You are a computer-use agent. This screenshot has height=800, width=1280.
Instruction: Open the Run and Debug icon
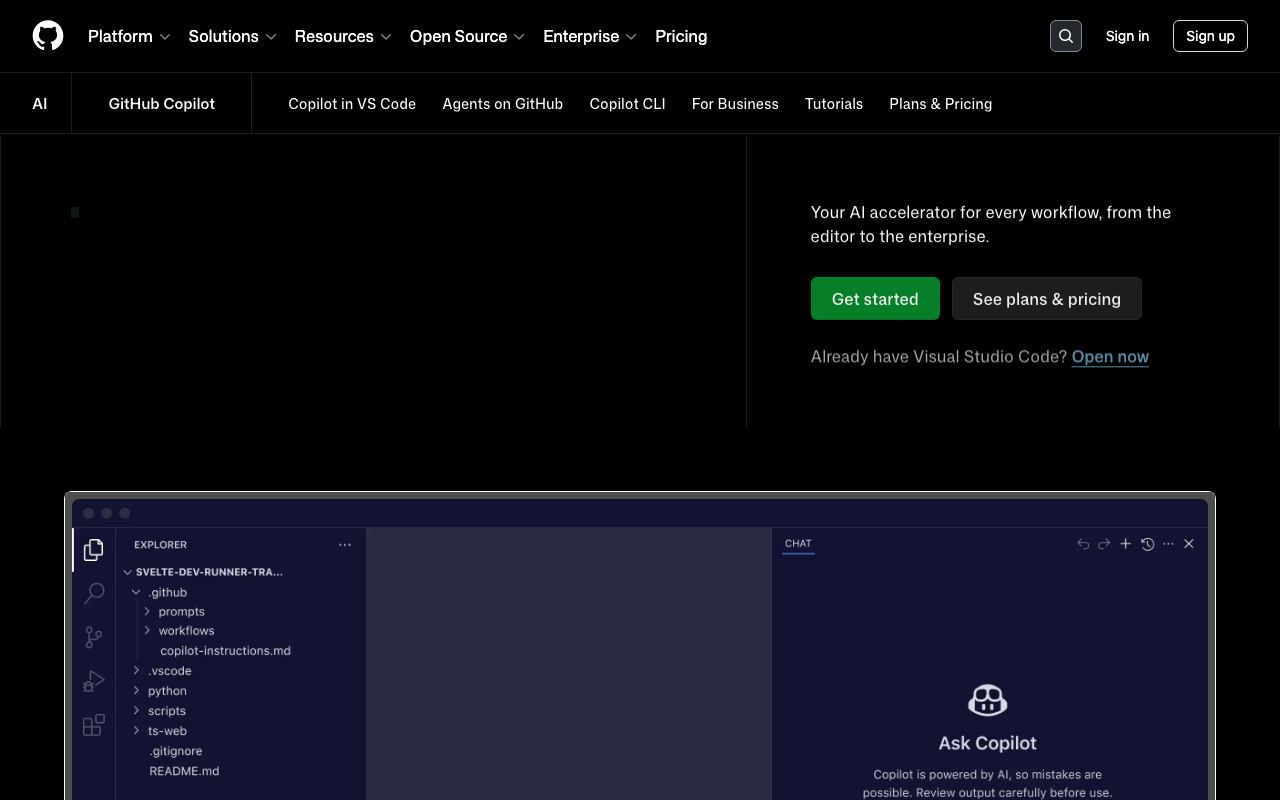tap(94, 681)
